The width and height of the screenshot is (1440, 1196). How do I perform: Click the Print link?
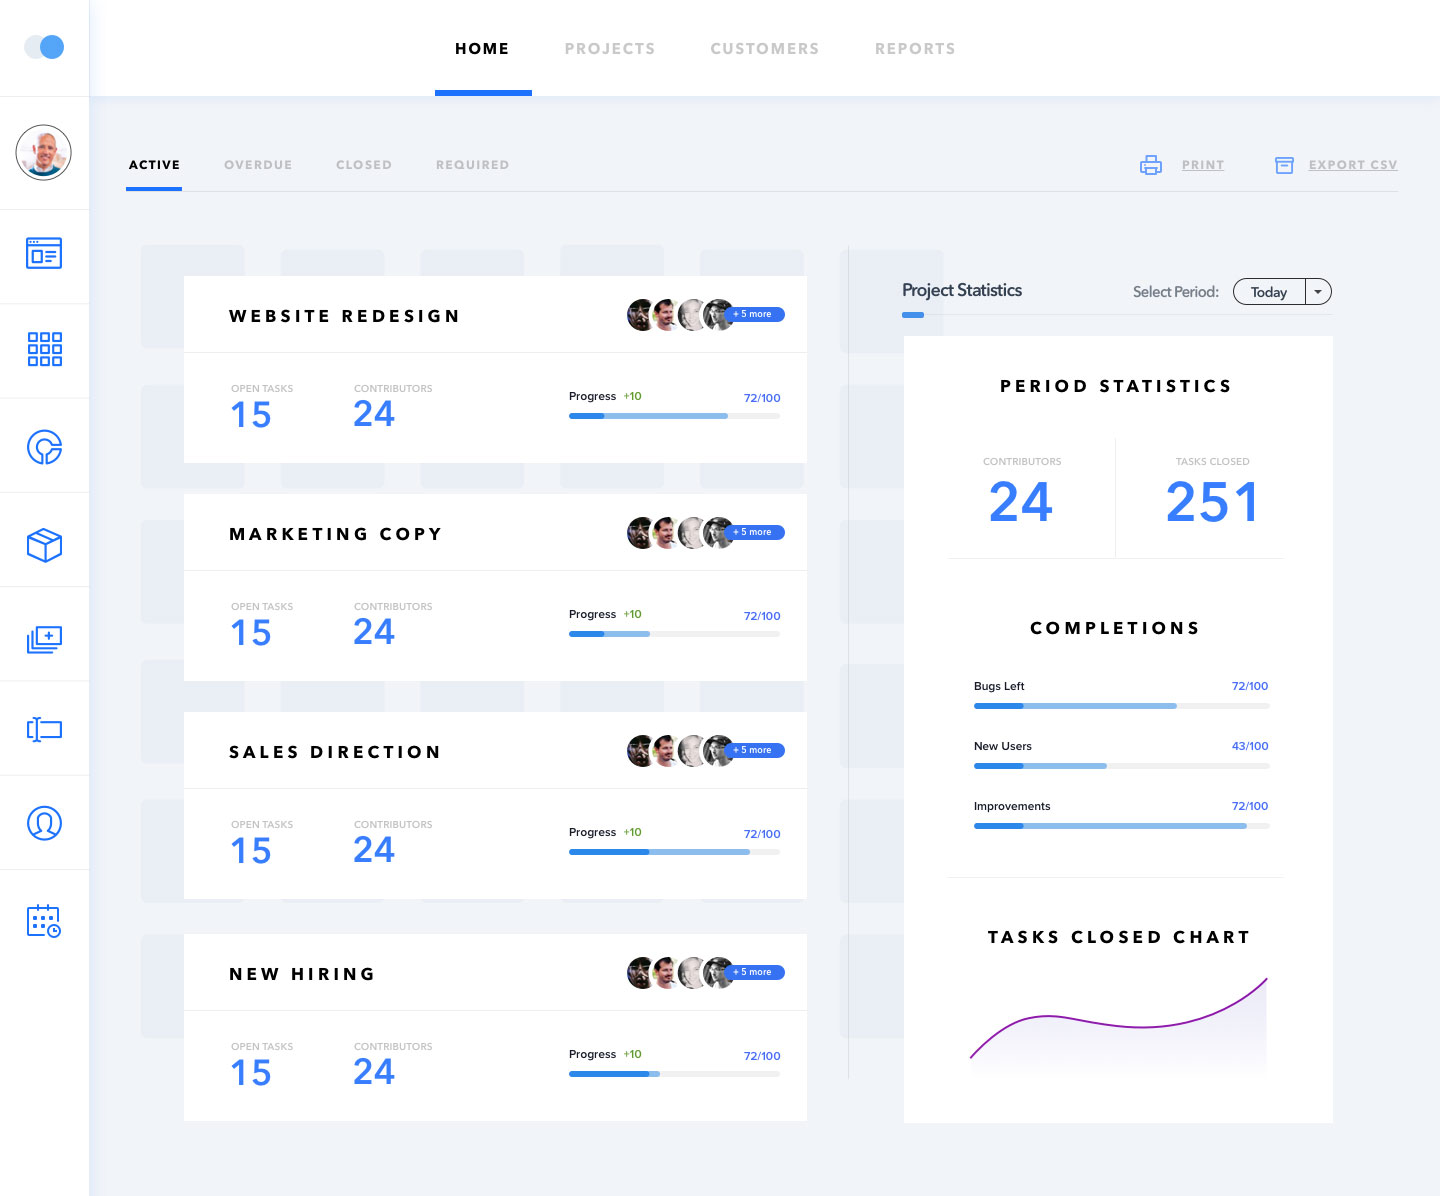click(1202, 165)
